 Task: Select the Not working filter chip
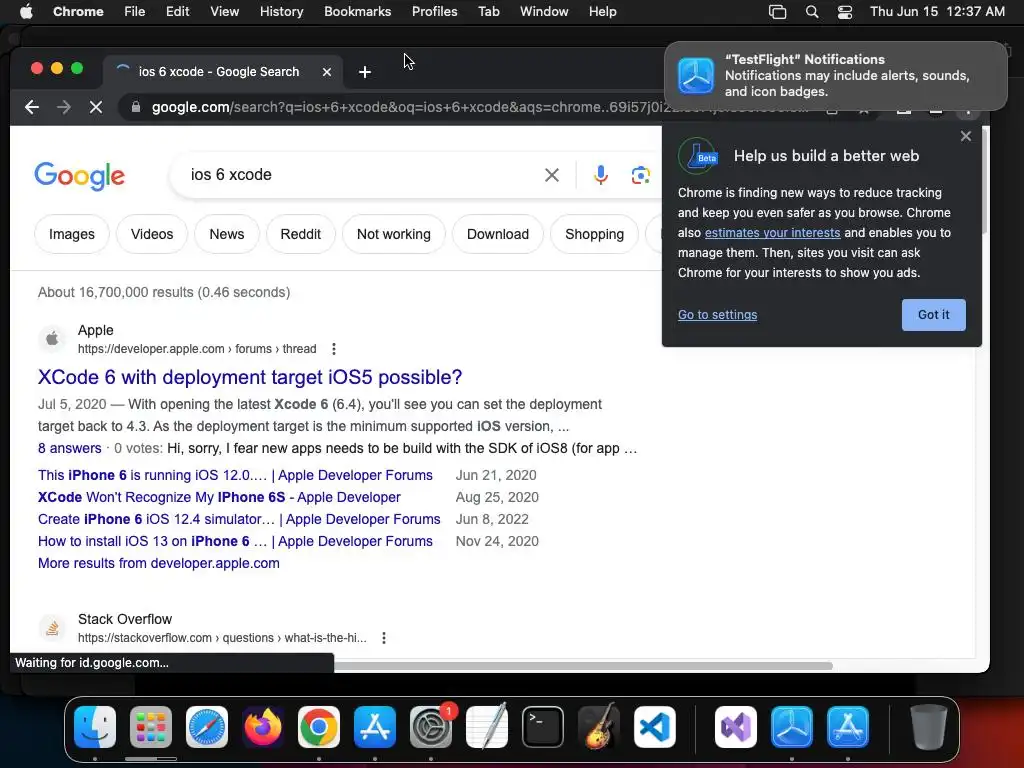(394, 234)
